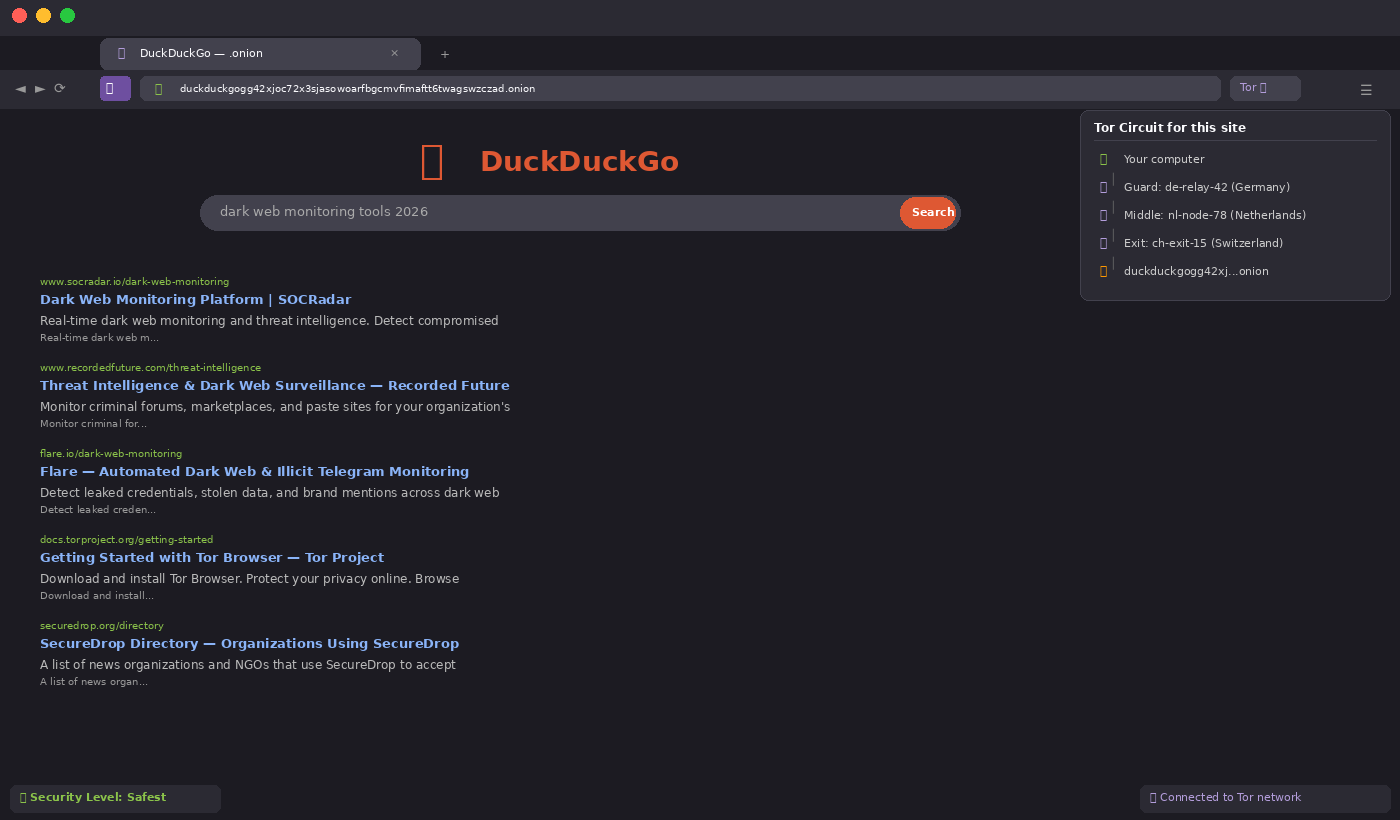Click the forward navigation arrow
Image resolution: width=1400 pixels, height=820 pixels.
pos(40,88)
